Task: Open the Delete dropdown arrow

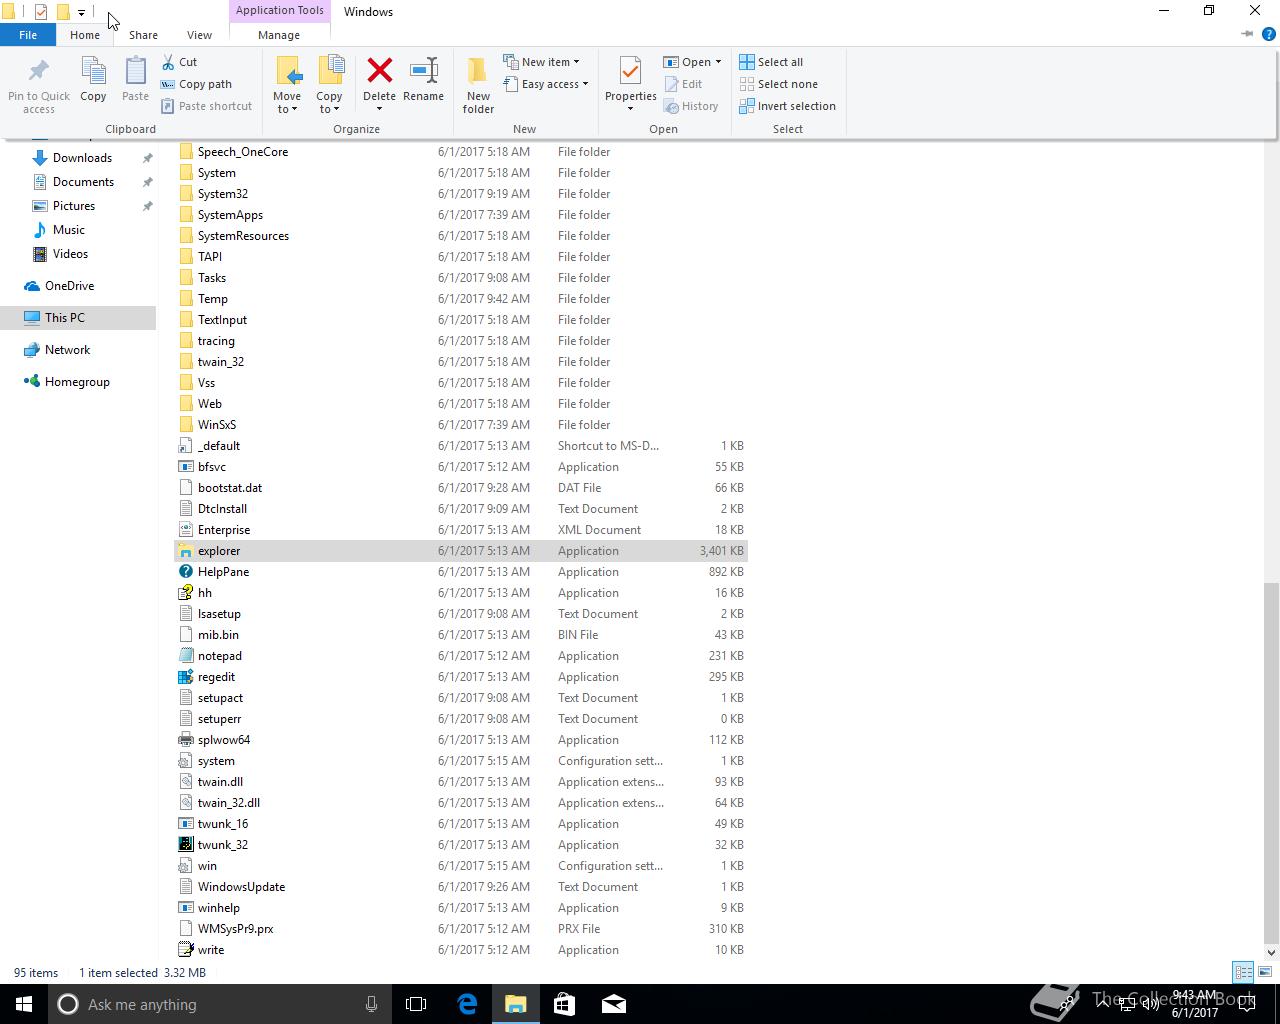Action: (379, 108)
